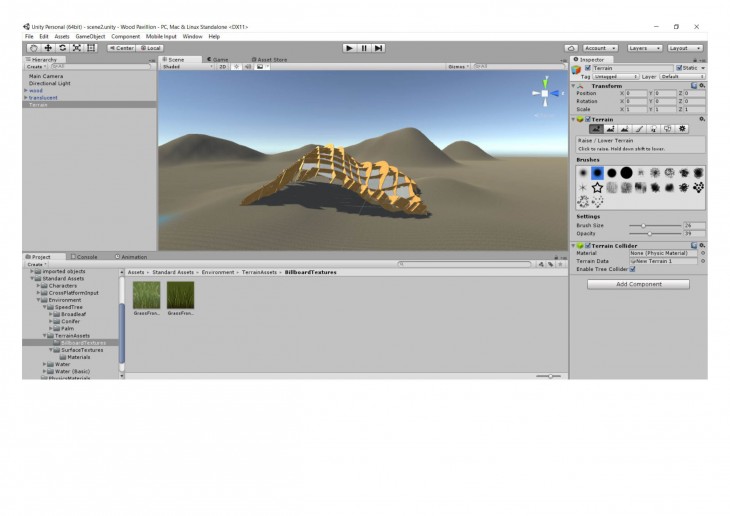Disable the Enable Tree Collider checkbox
Screen dimensions: 730x516
coord(633,268)
